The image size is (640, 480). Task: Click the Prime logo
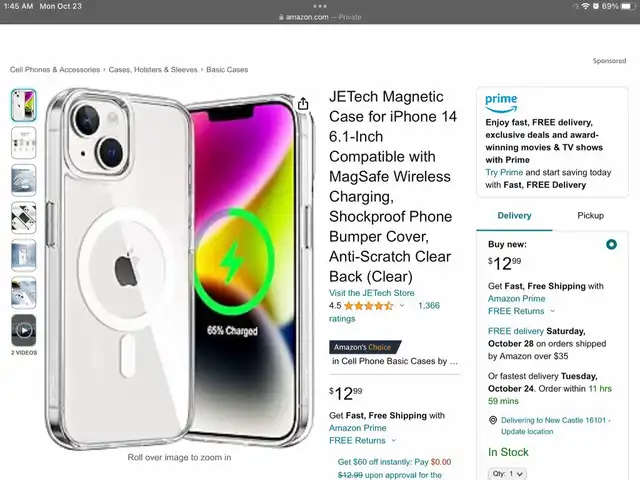click(501, 103)
